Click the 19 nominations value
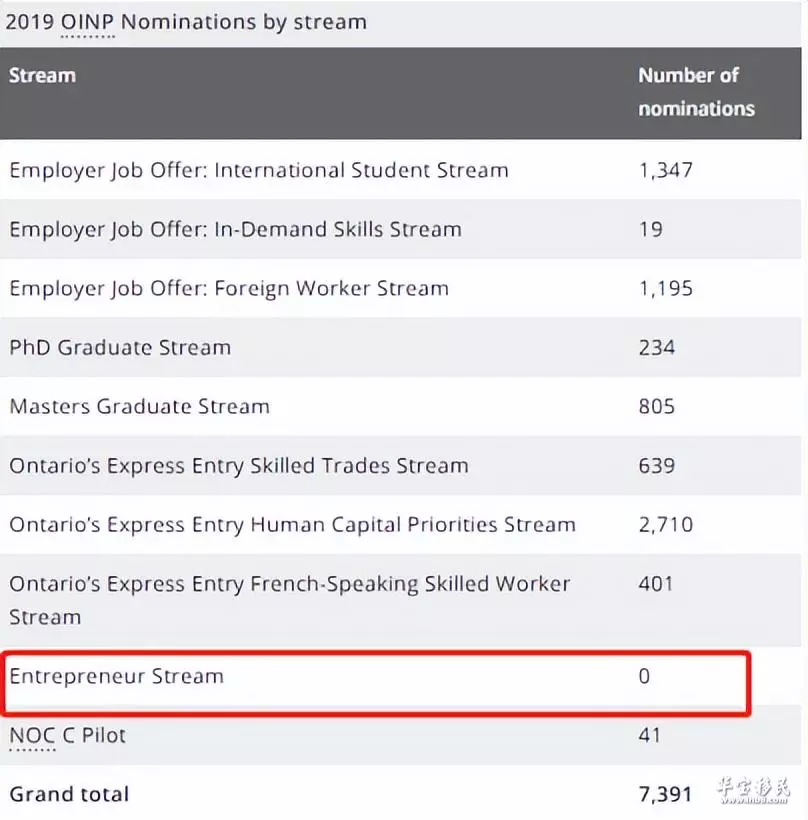This screenshot has height=820, width=808. tap(651, 230)
